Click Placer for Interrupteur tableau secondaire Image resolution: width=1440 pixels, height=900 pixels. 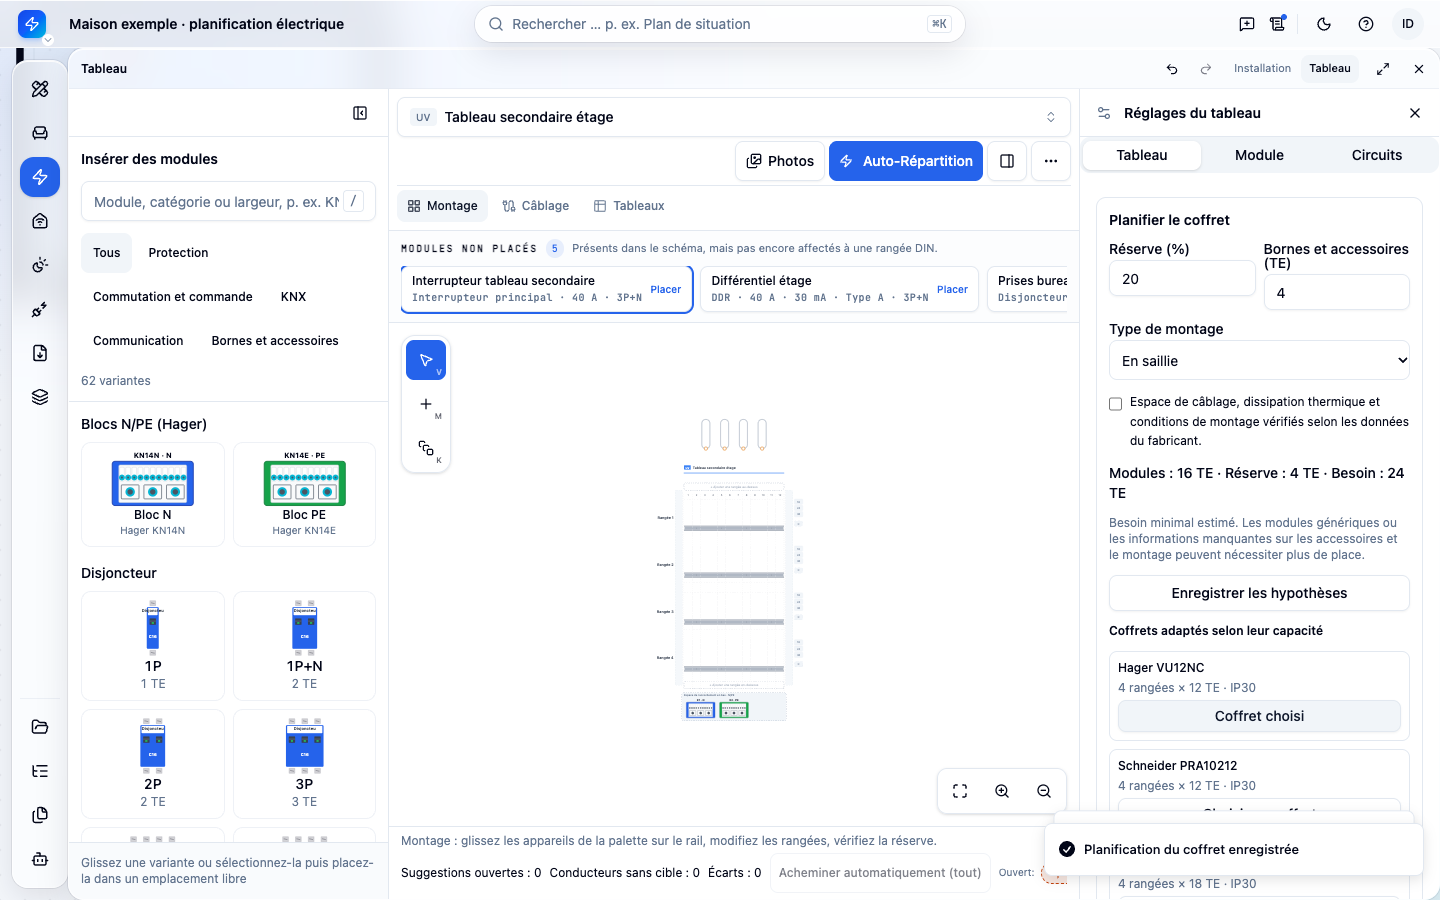[666, 290]
